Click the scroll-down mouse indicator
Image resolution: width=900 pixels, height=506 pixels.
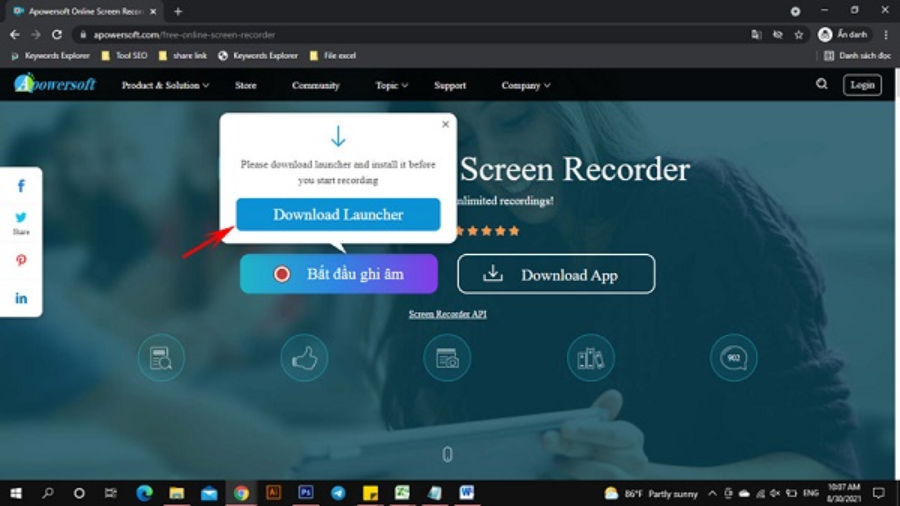(448, 454)
